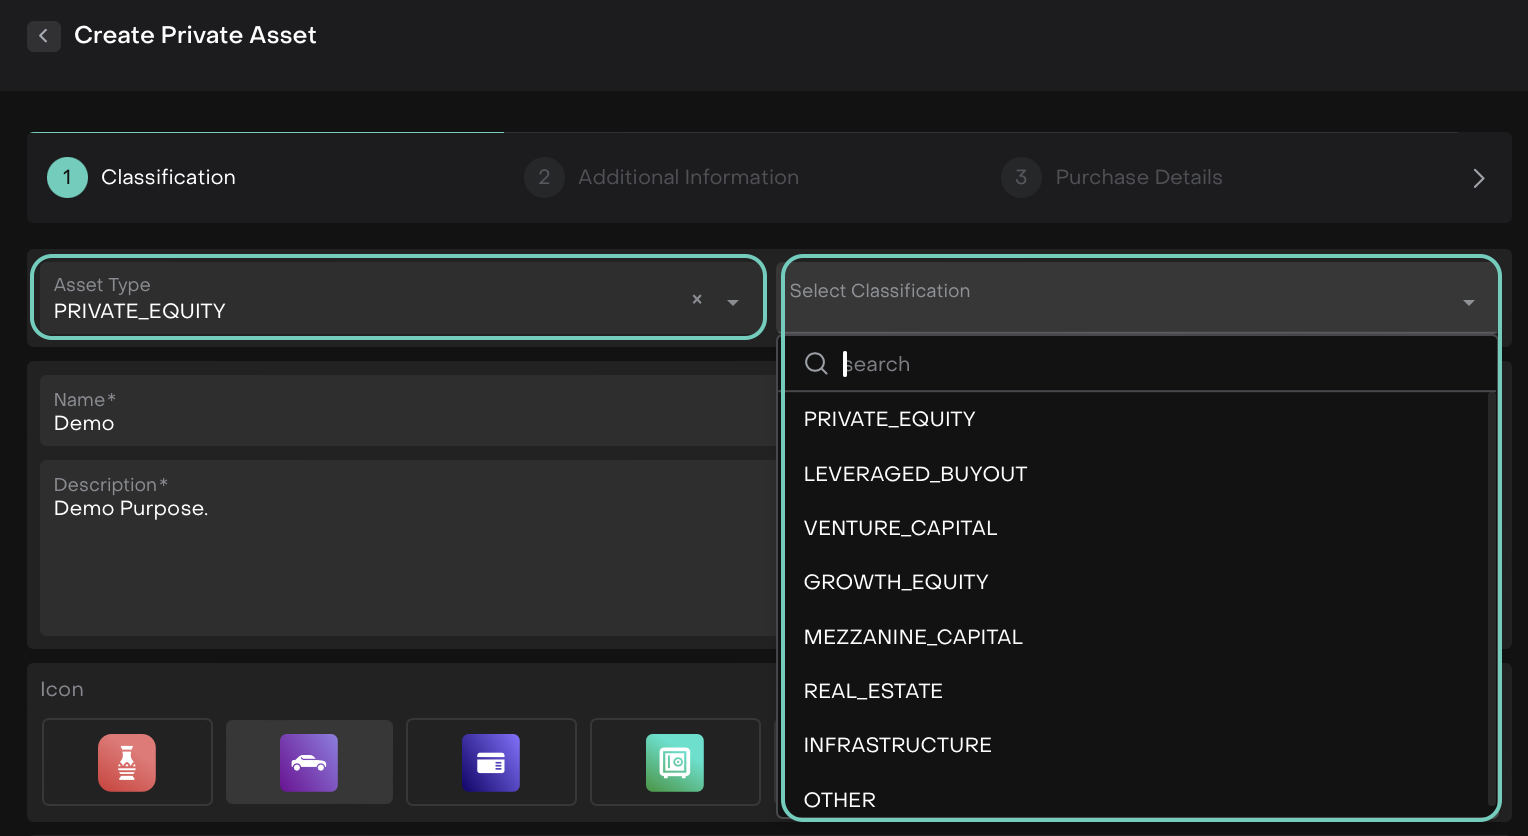This screenshot has width=1528, height=836.
Task: Open the Asset Type dropdown arrow
Action: click(733, 302)
